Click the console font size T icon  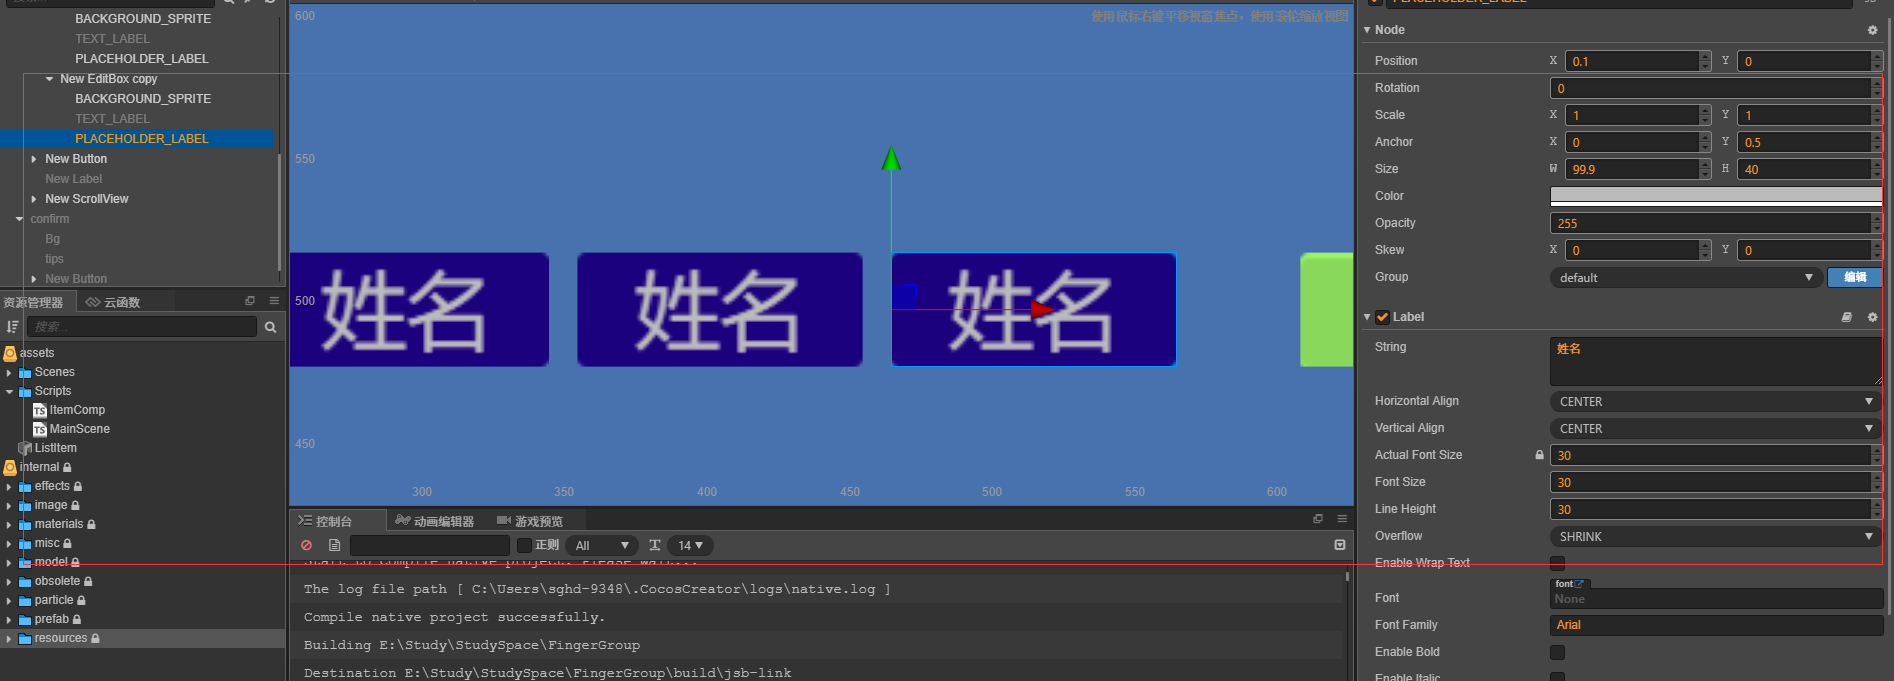pos(655,545)
